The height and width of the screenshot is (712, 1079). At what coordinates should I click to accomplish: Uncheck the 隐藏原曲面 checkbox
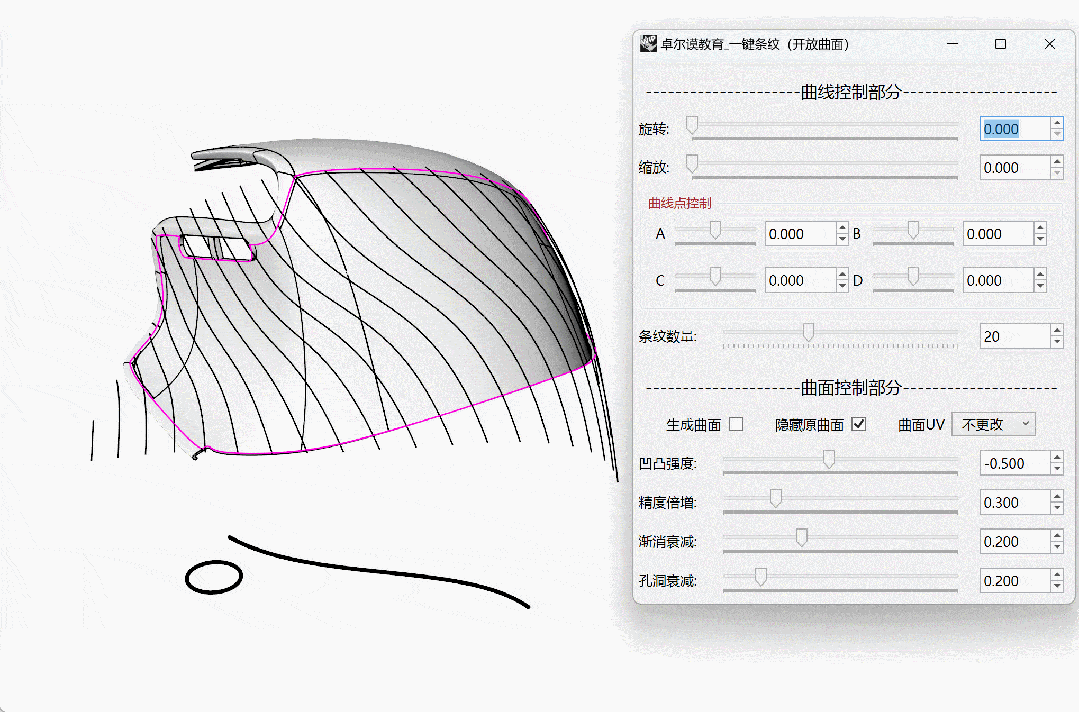coord(858,424)
